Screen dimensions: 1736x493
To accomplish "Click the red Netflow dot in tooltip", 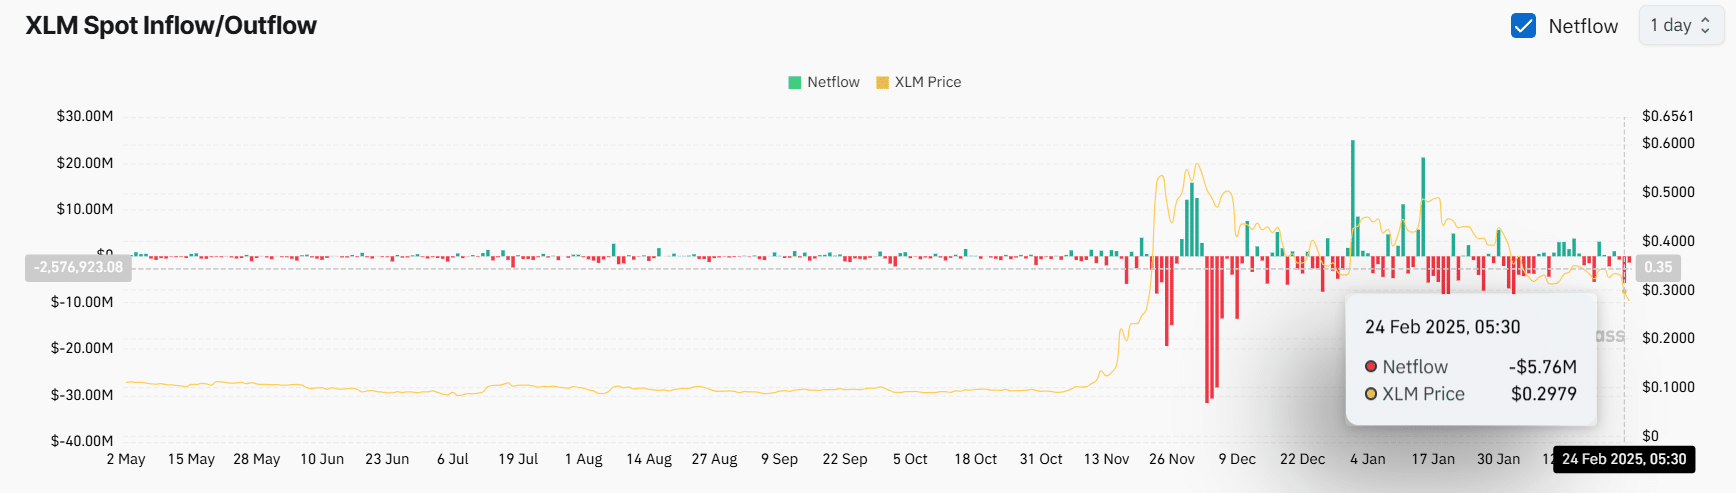I will click(x=1371, y=367).
